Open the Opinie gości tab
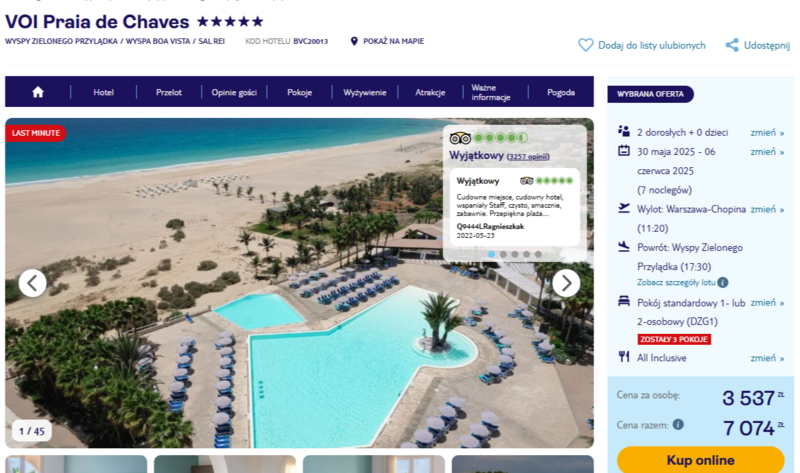 point(234,92)
